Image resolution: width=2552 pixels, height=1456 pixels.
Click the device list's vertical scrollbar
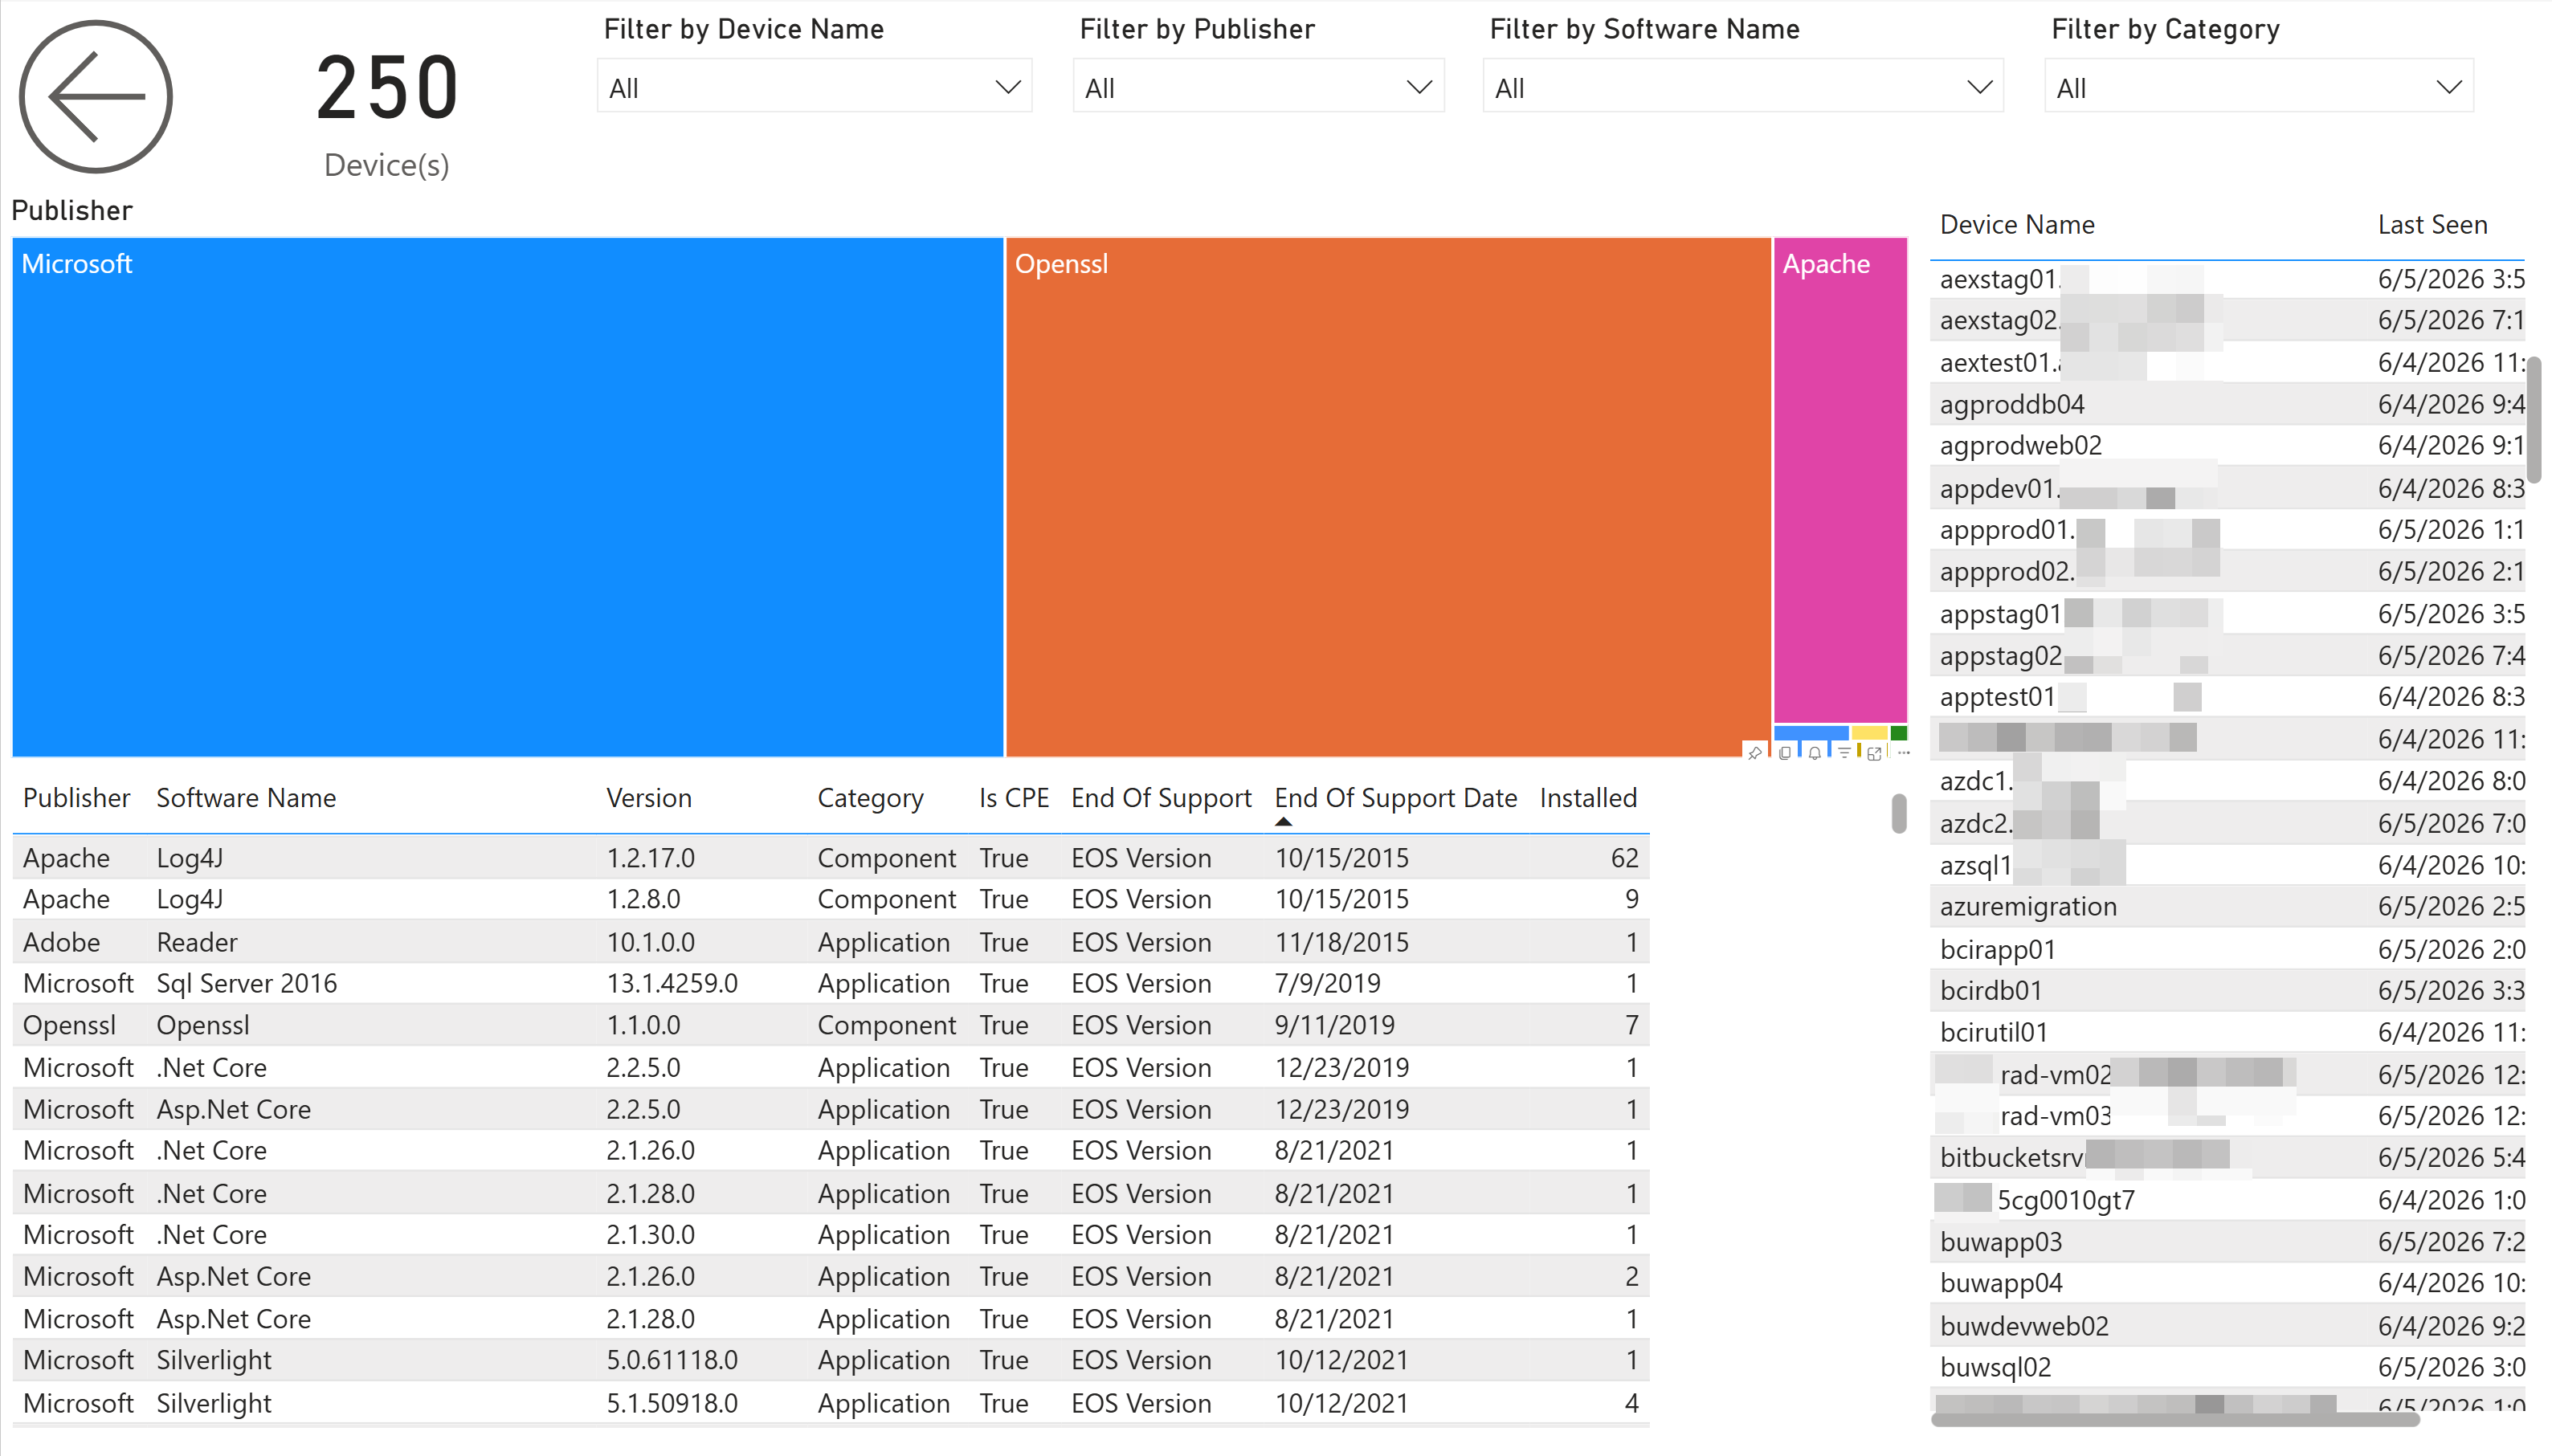(x=2535, y=420)
